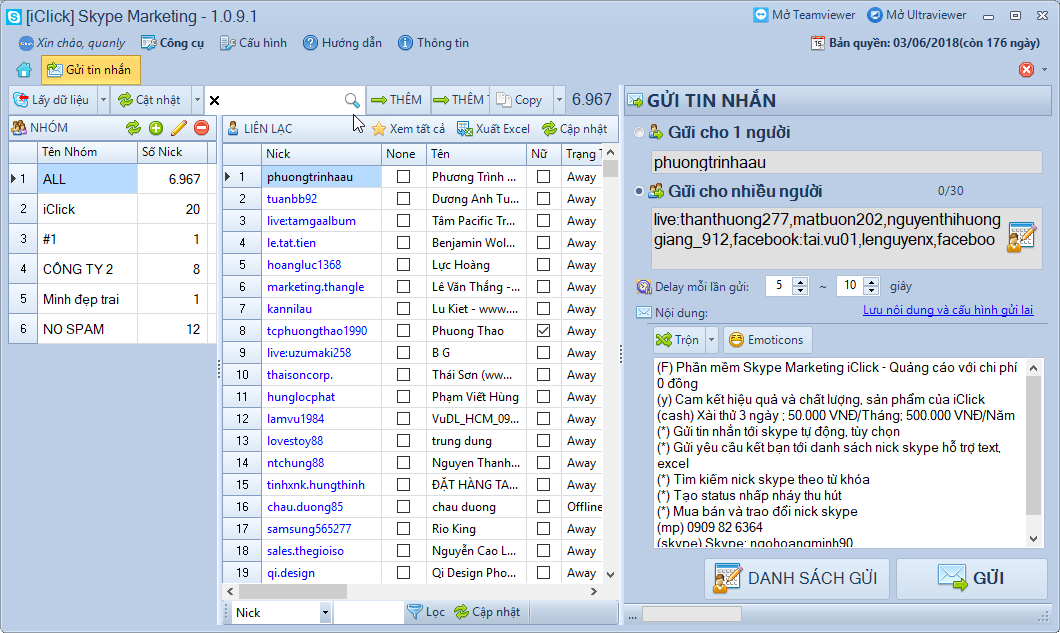
Task: Select the Gửi cho 1 người radio button
Action: [x=639, y=133]
